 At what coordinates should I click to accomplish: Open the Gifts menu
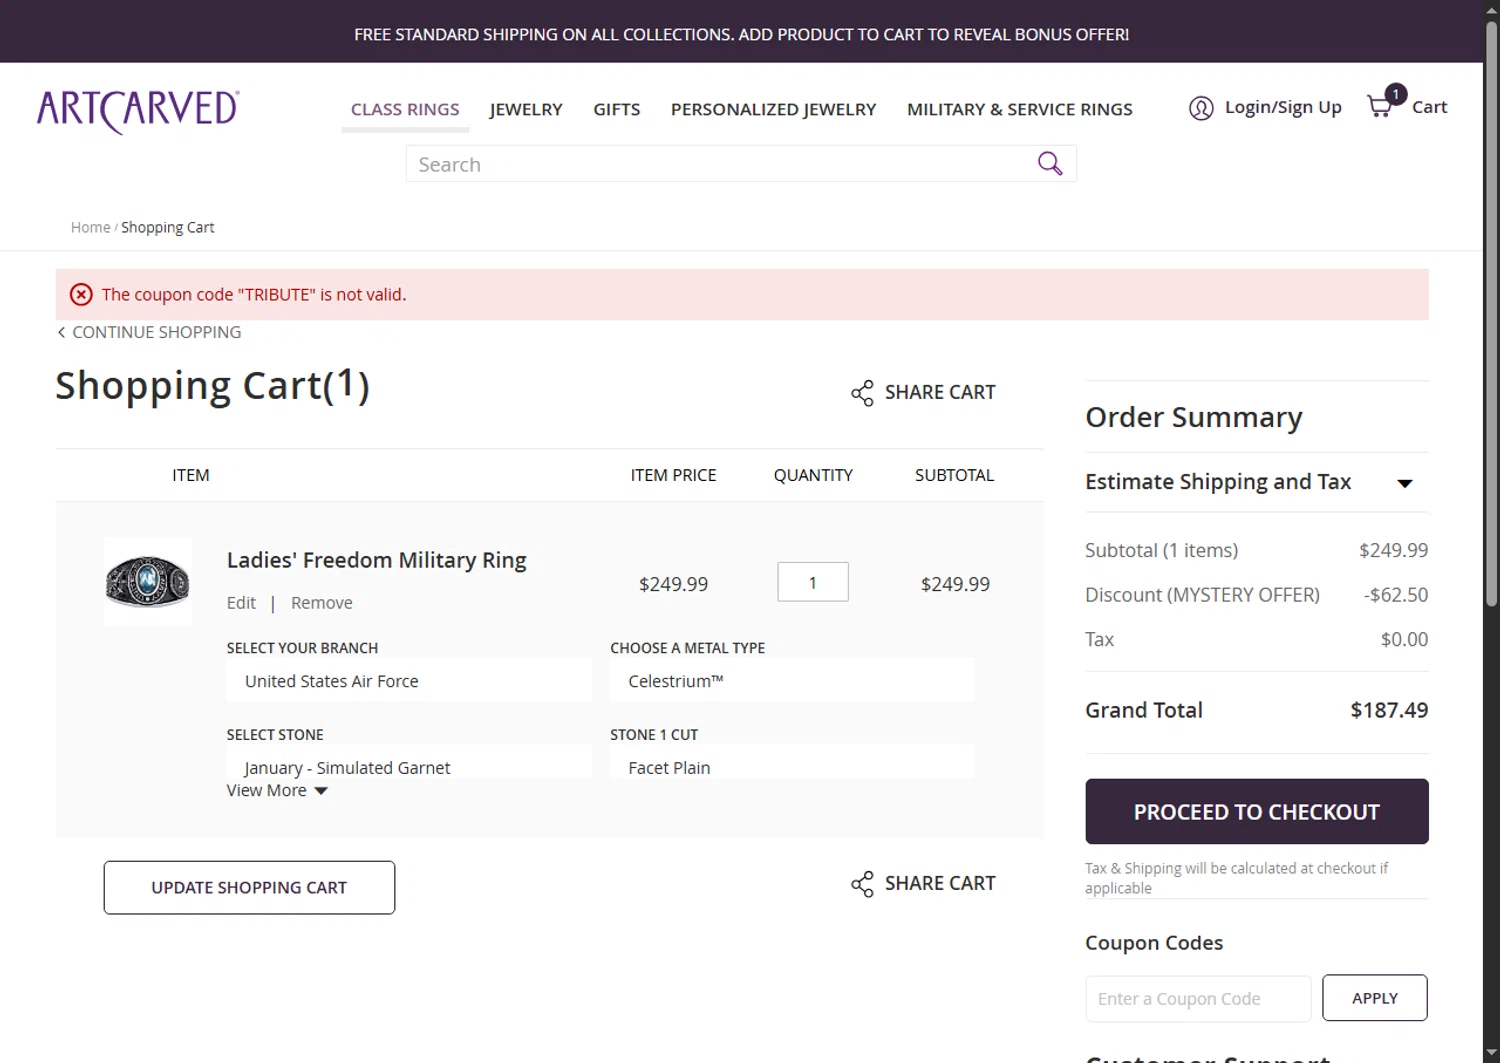coord(616,109)
